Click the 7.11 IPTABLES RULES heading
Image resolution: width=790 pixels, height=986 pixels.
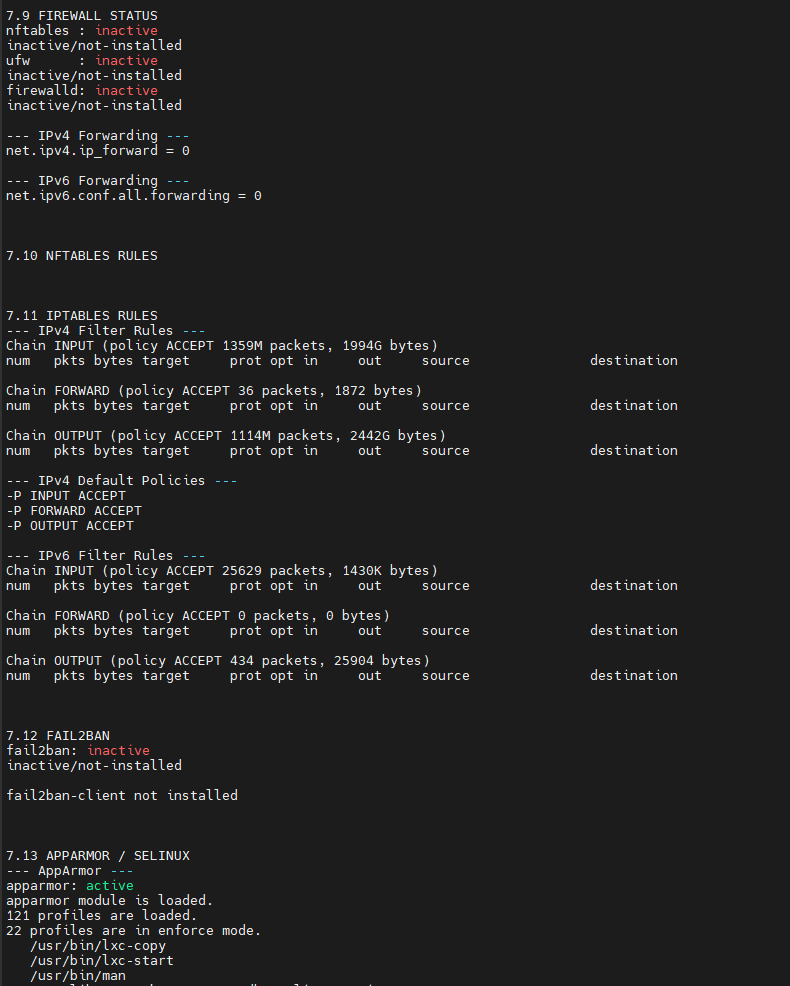click(x=82, y=316)
